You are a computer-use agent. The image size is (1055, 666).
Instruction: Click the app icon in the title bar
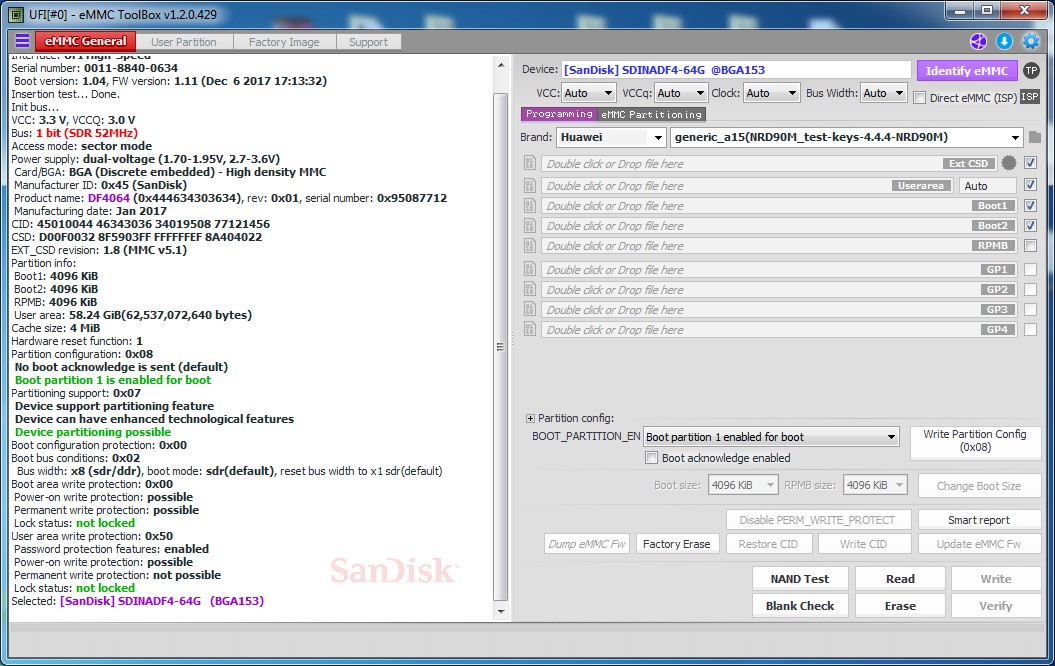click(x=15, y=14)
